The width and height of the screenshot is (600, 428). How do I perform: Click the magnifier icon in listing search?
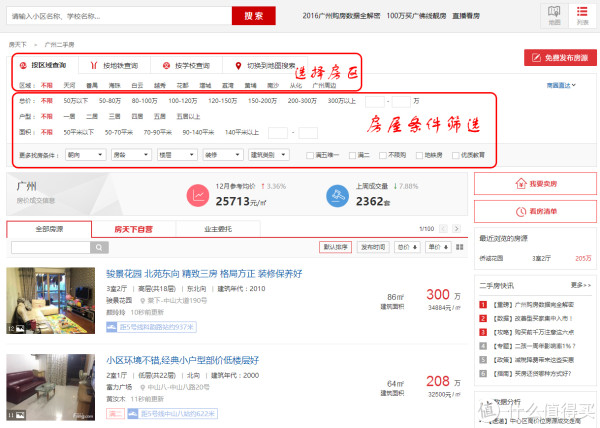click(99, 247)
